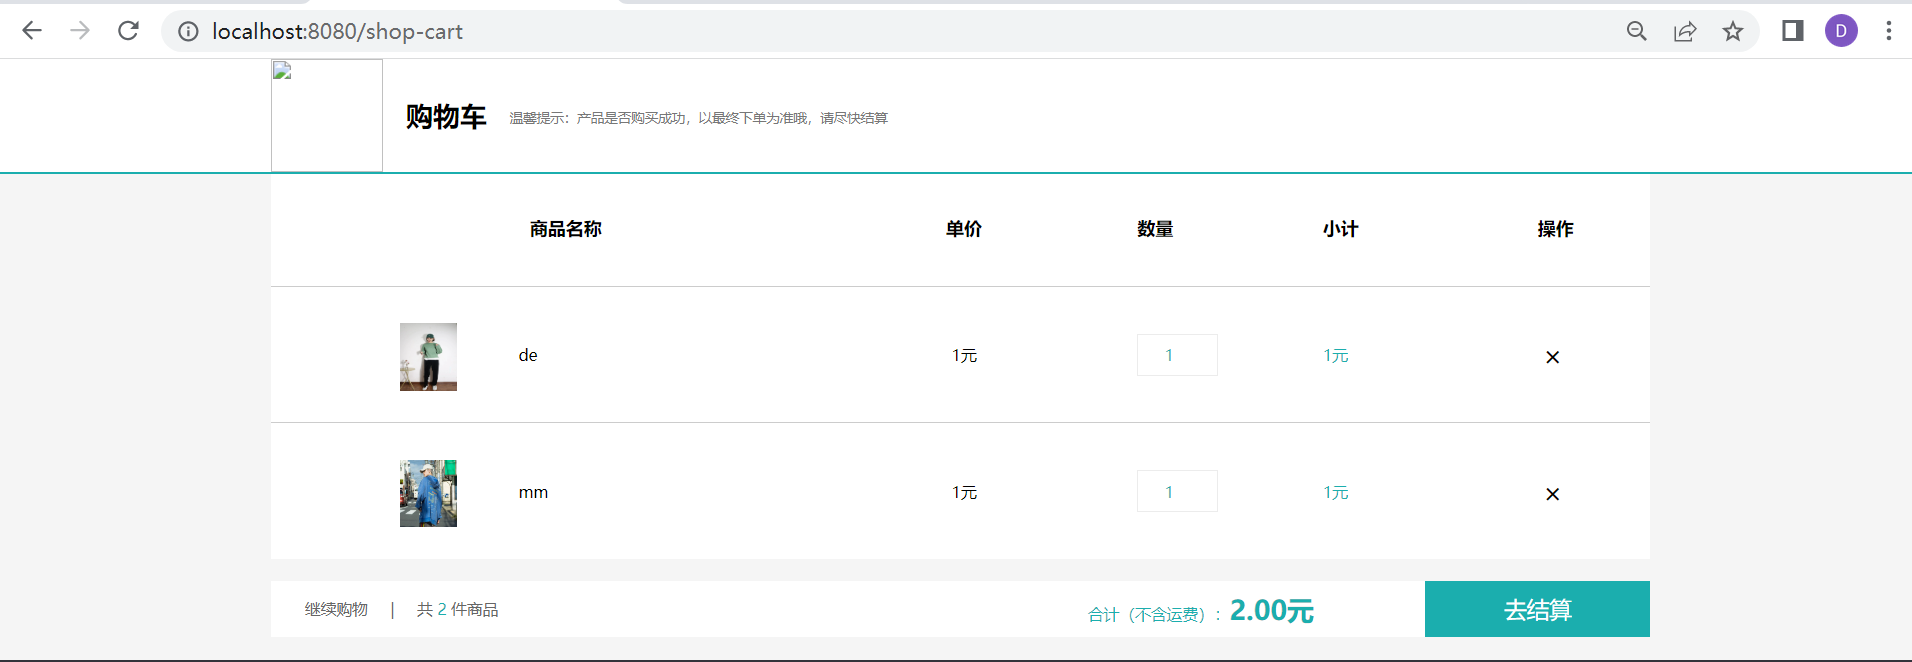The height and width of the screenshot is (662, 1912).
Task: Click the 温馨提示 notice text
Action: point(698,118)
